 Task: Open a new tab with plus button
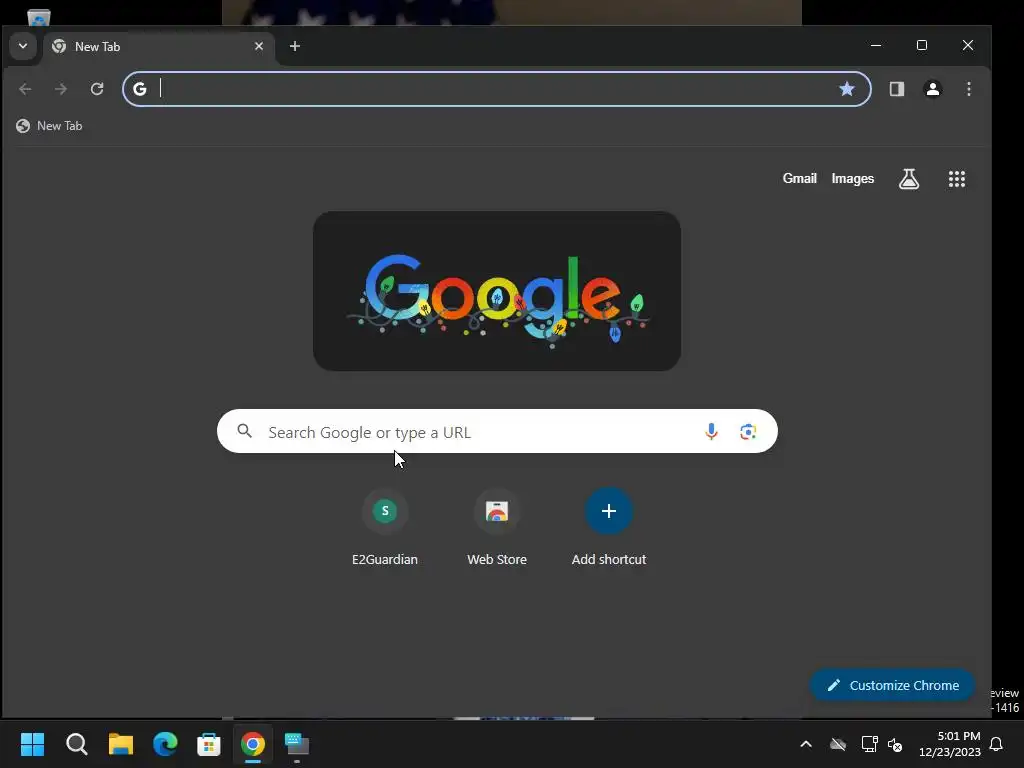(x=295, y=46)
